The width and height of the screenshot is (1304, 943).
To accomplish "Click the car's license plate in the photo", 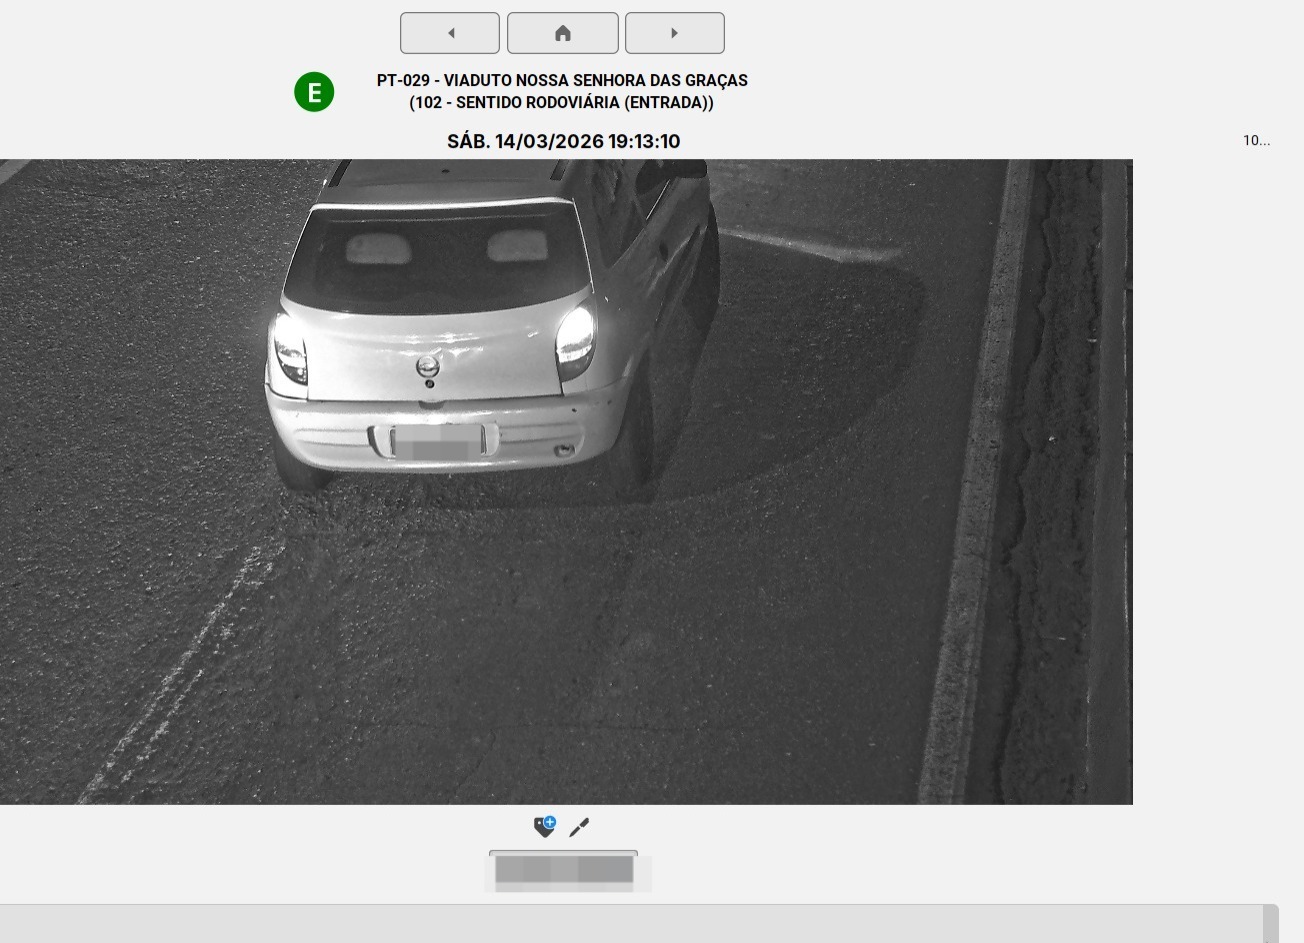I will (x=436, y=441).
